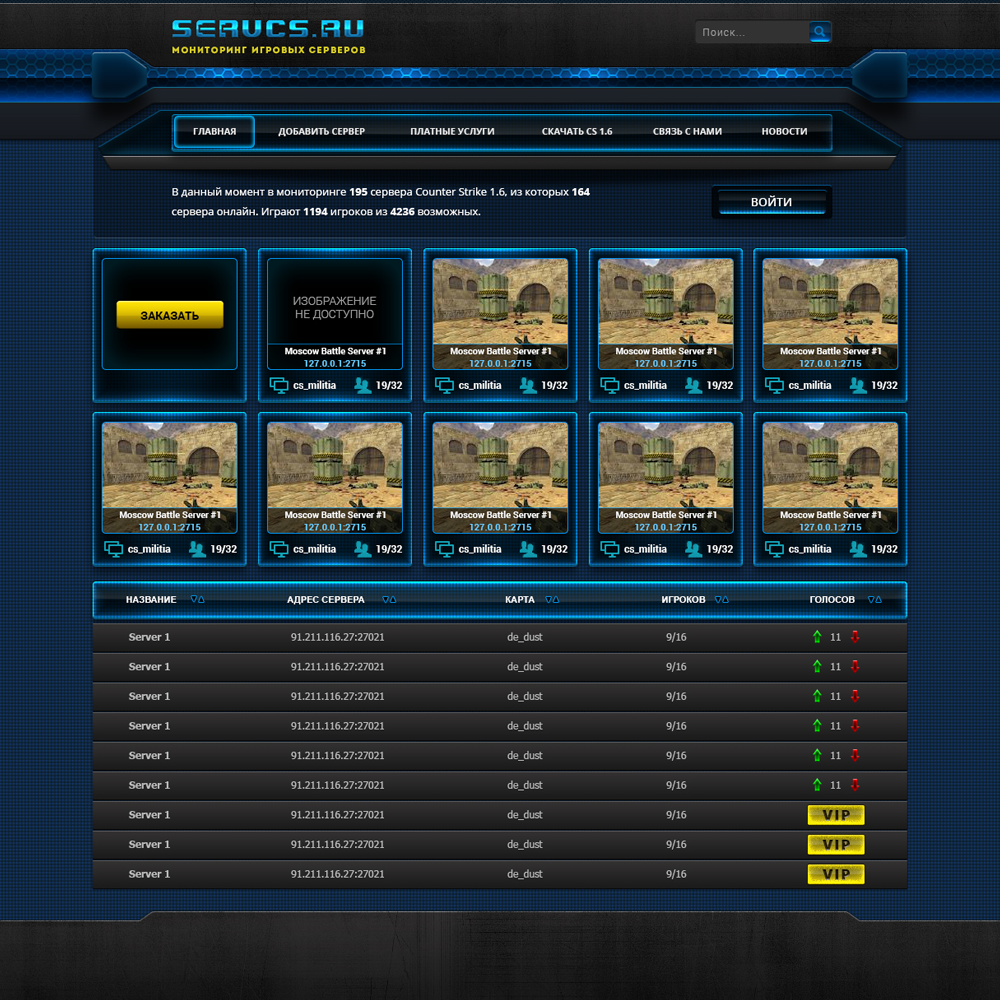Toggle sort arrows beside ИГРОКОВ
This screenshot has height=1000, width=1000.
pos(722,599)
